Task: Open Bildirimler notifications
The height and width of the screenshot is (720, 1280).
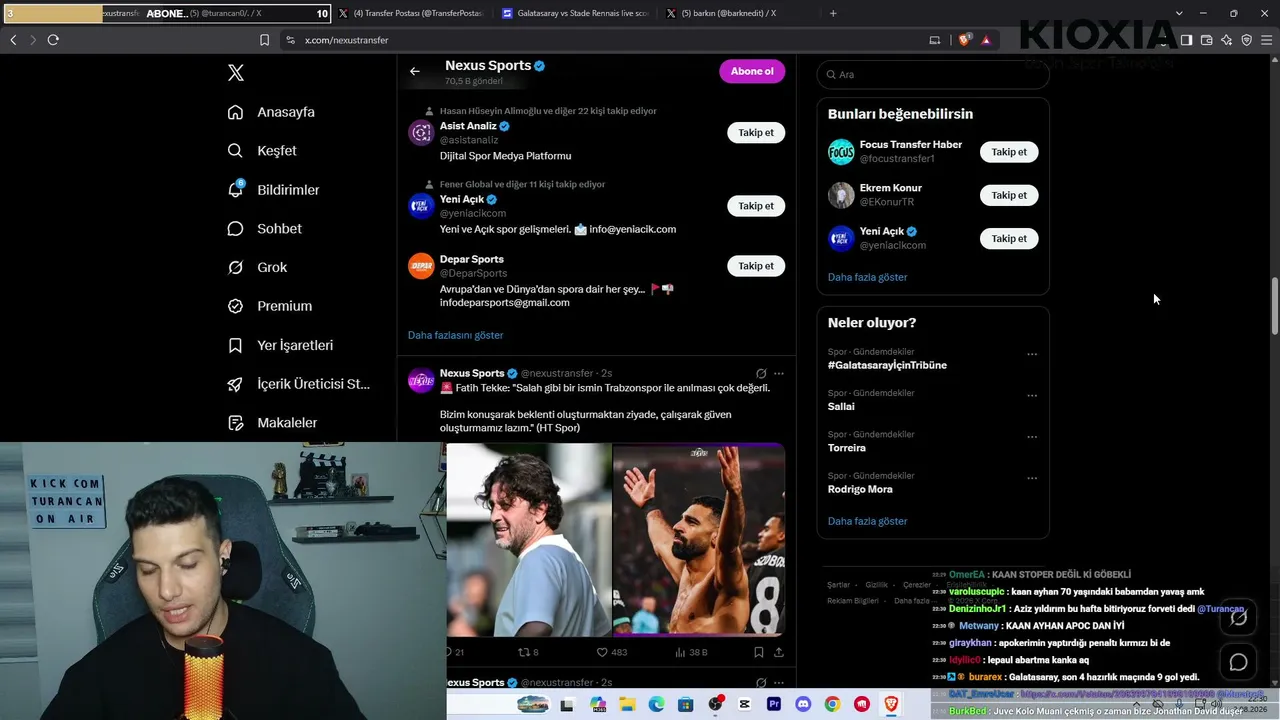Action: click(274, 190)
